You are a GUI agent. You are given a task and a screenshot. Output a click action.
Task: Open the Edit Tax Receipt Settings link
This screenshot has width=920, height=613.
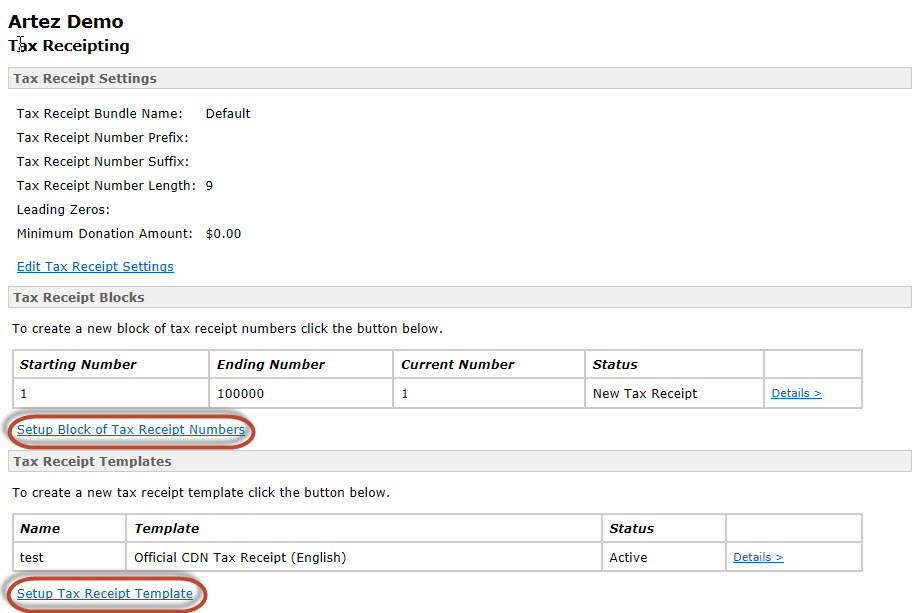[x=95, y=267]
